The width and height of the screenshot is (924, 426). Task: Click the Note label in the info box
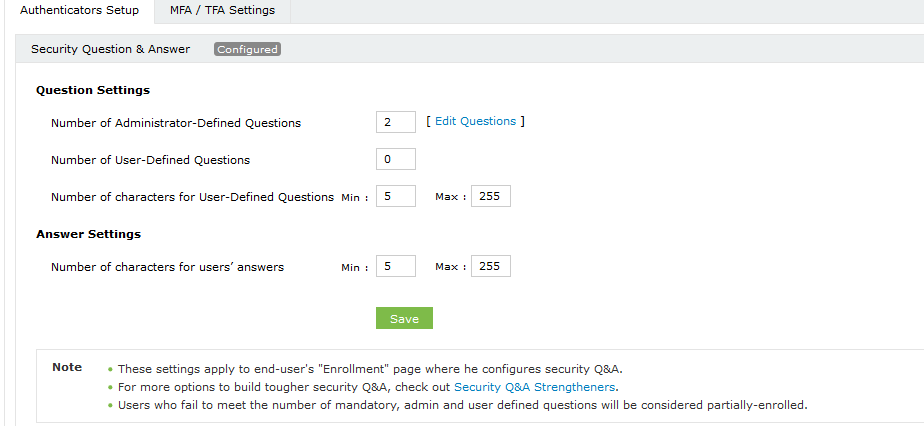point(67,367)
